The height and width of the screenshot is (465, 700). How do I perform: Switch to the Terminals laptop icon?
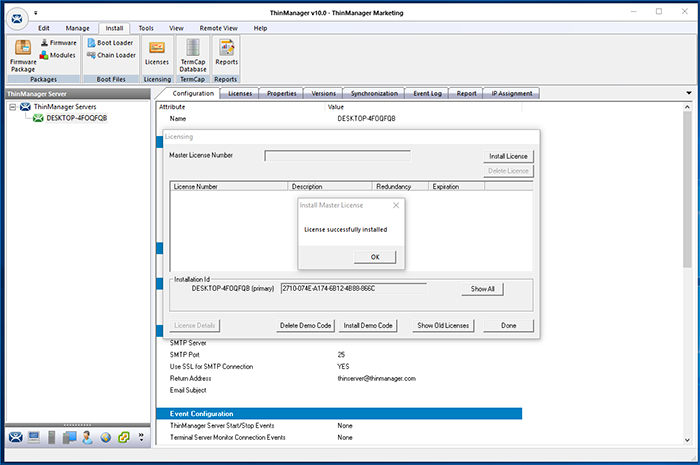[x=34, y=437]
